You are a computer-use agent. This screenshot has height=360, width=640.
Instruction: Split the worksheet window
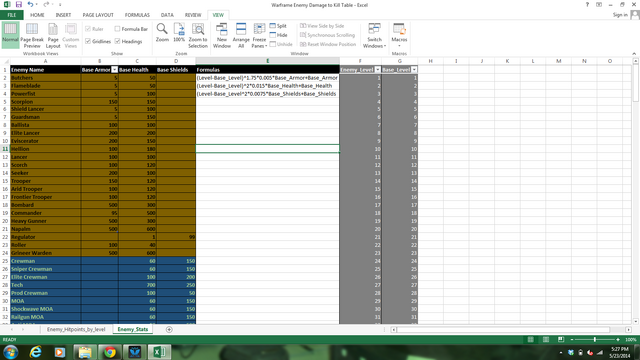click(x=278, y=26)
